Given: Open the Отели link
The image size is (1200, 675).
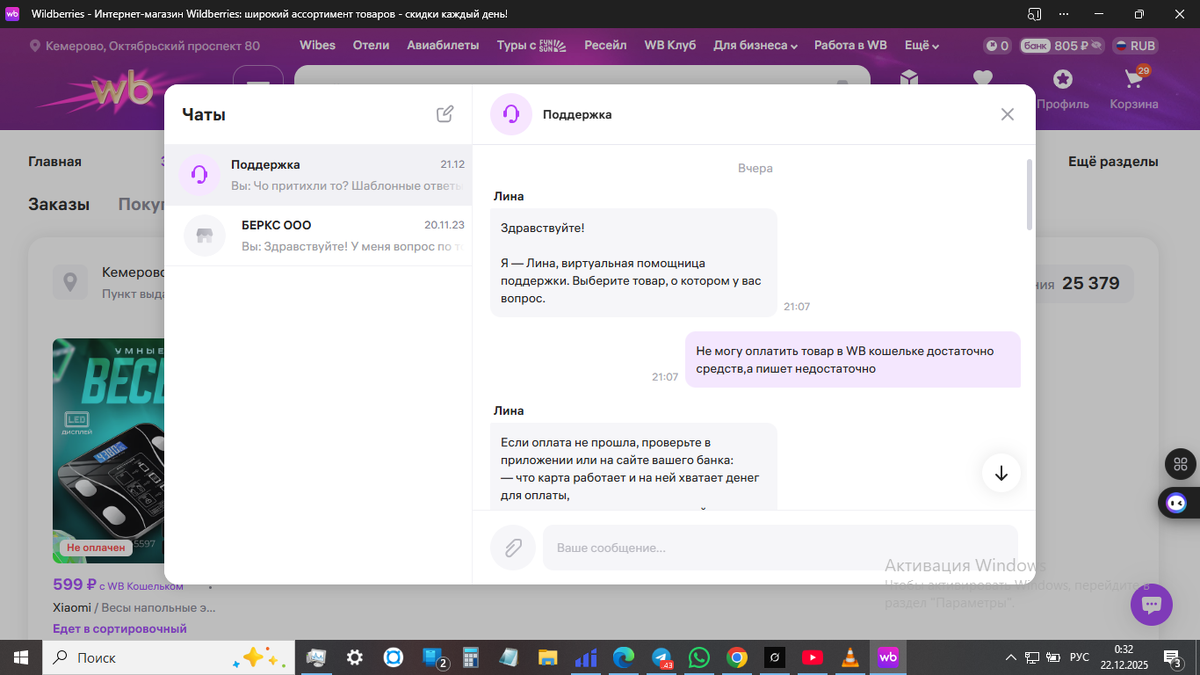Looking at the screenshot, I should (371, 46).
